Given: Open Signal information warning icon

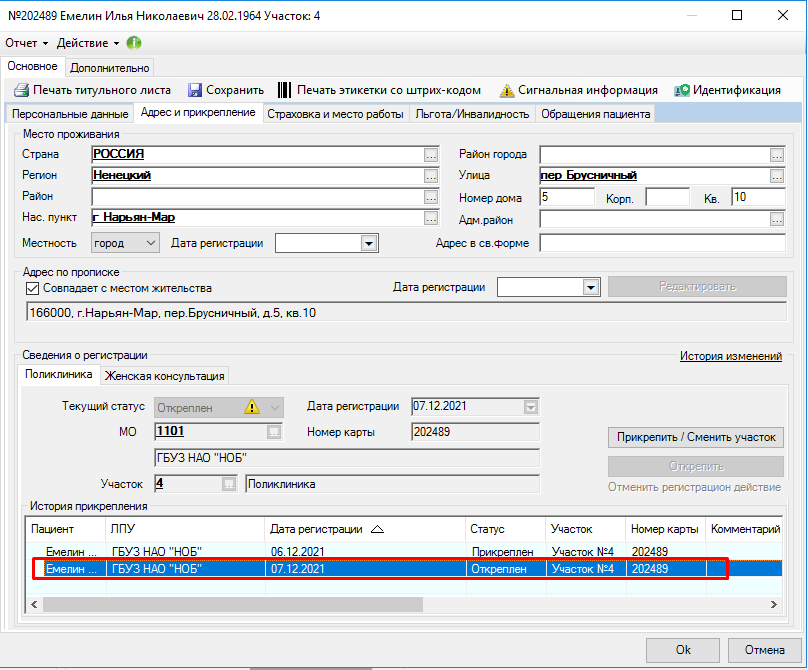Looking at the screenshot, I should pos(506,90).
